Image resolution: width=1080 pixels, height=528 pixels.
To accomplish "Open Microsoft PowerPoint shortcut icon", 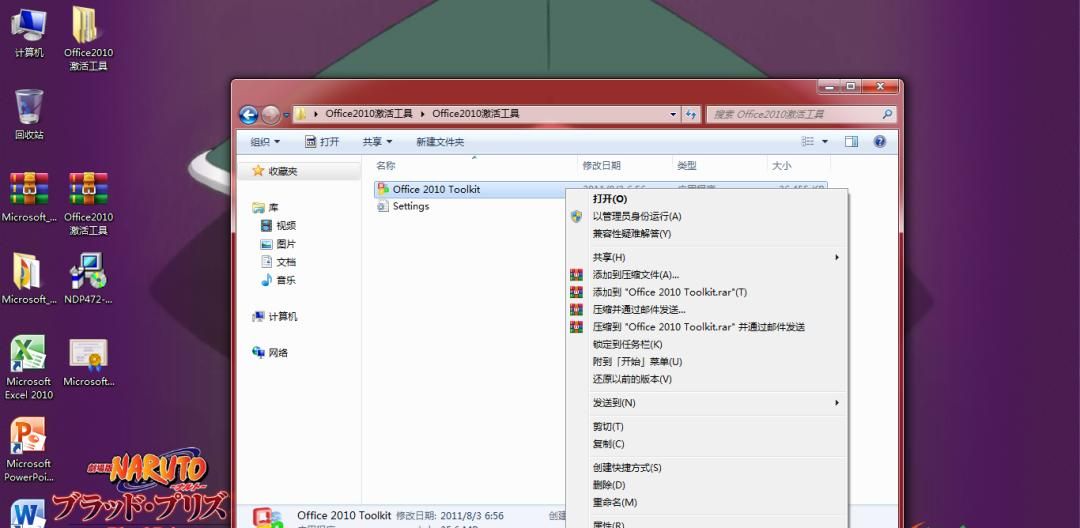I will (x=29, y=450).
